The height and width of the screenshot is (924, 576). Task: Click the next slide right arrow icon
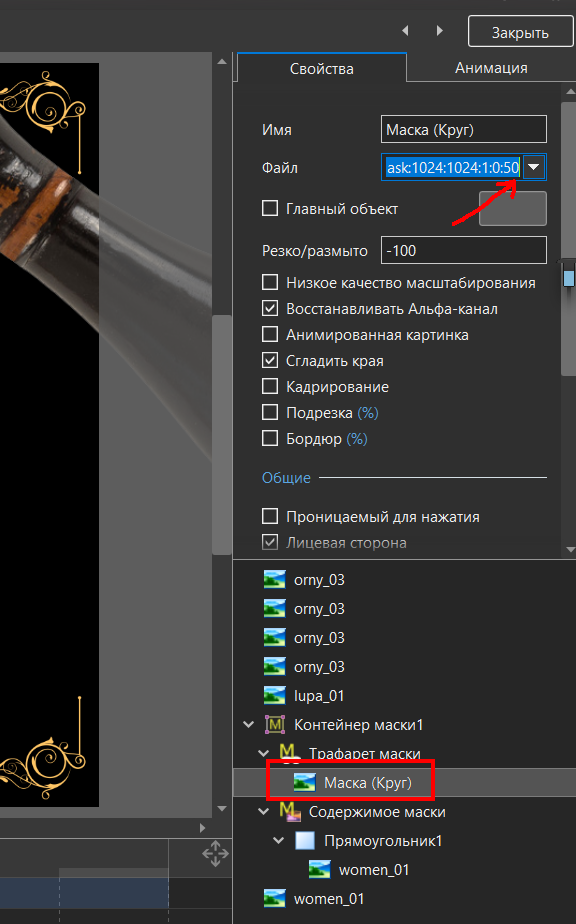440,31
